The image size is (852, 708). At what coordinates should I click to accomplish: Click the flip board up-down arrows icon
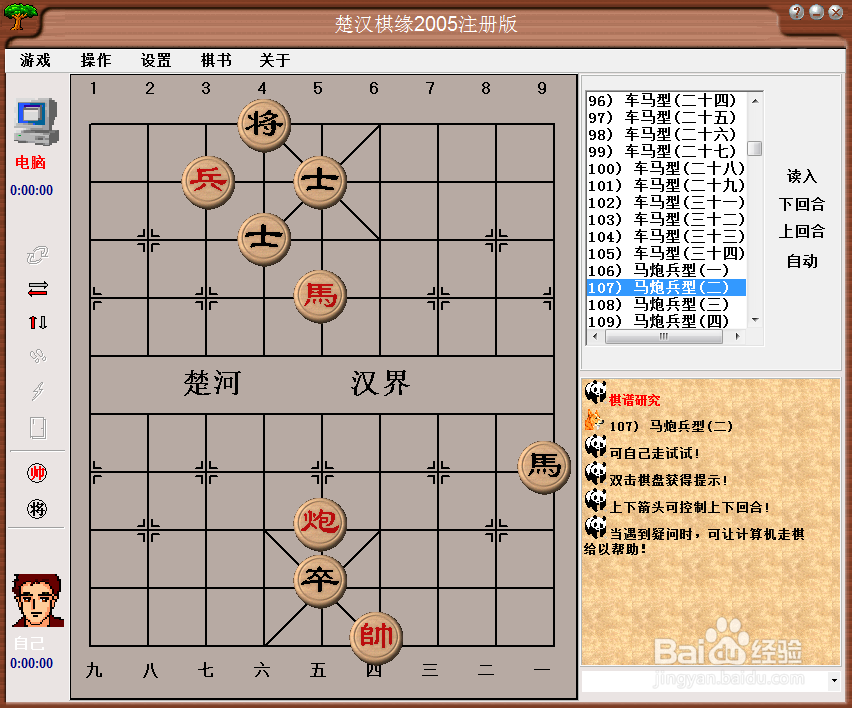37,322
